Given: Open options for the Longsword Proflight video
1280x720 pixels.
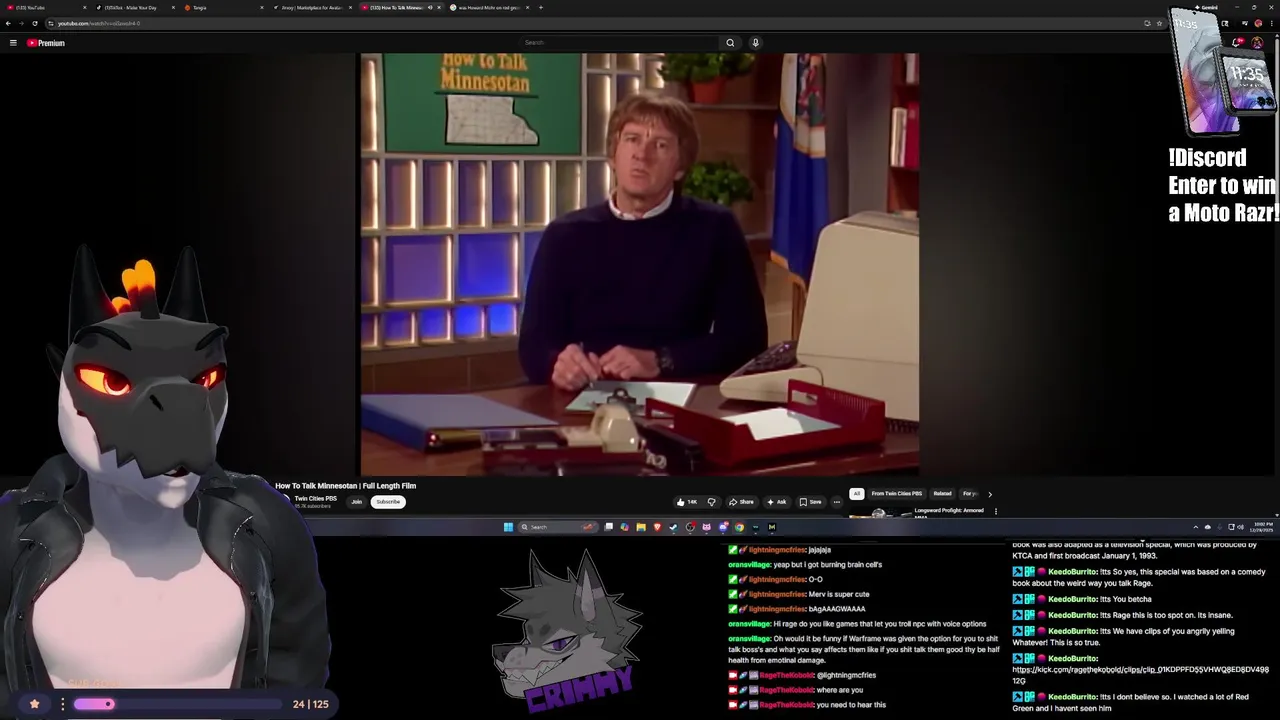Looking at the screenshot, I should point(995,511).
